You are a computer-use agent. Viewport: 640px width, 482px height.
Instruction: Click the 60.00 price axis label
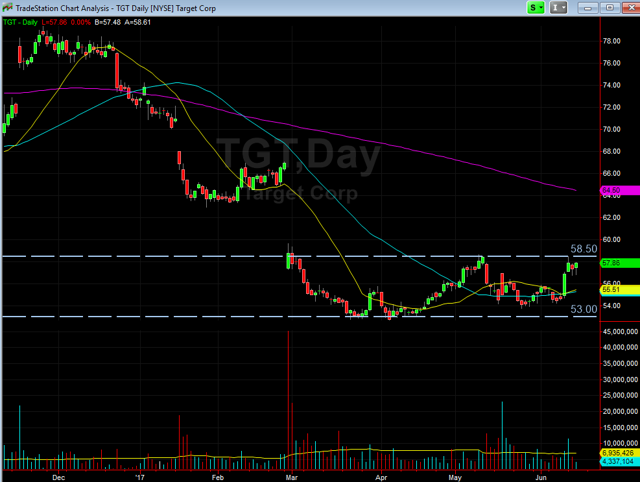(x=611, y=239)
